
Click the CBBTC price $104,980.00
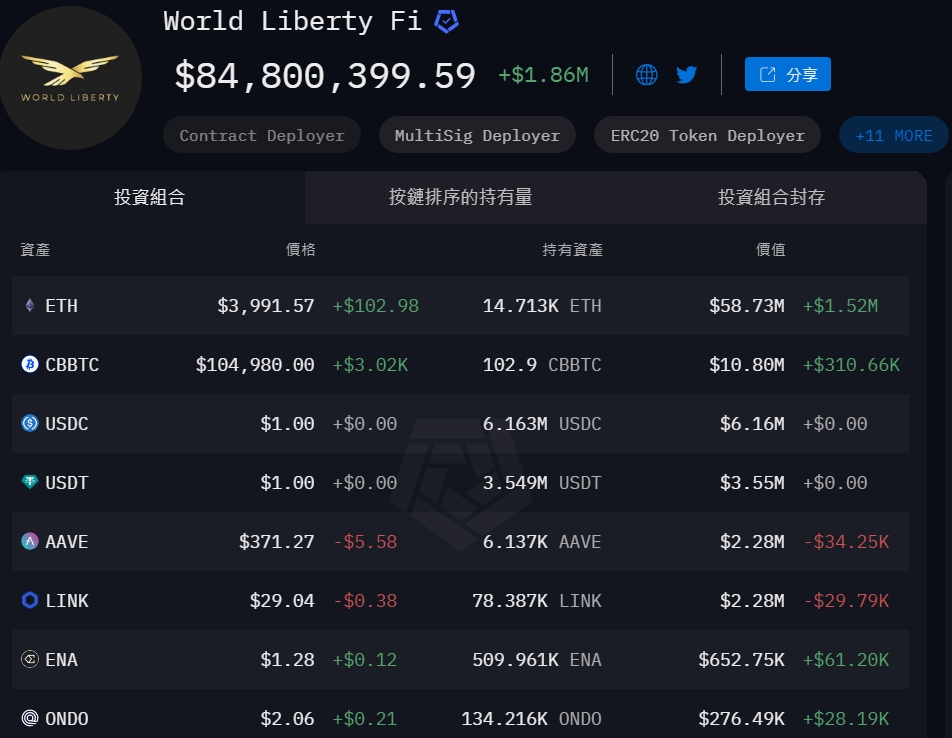pos(255,364)
